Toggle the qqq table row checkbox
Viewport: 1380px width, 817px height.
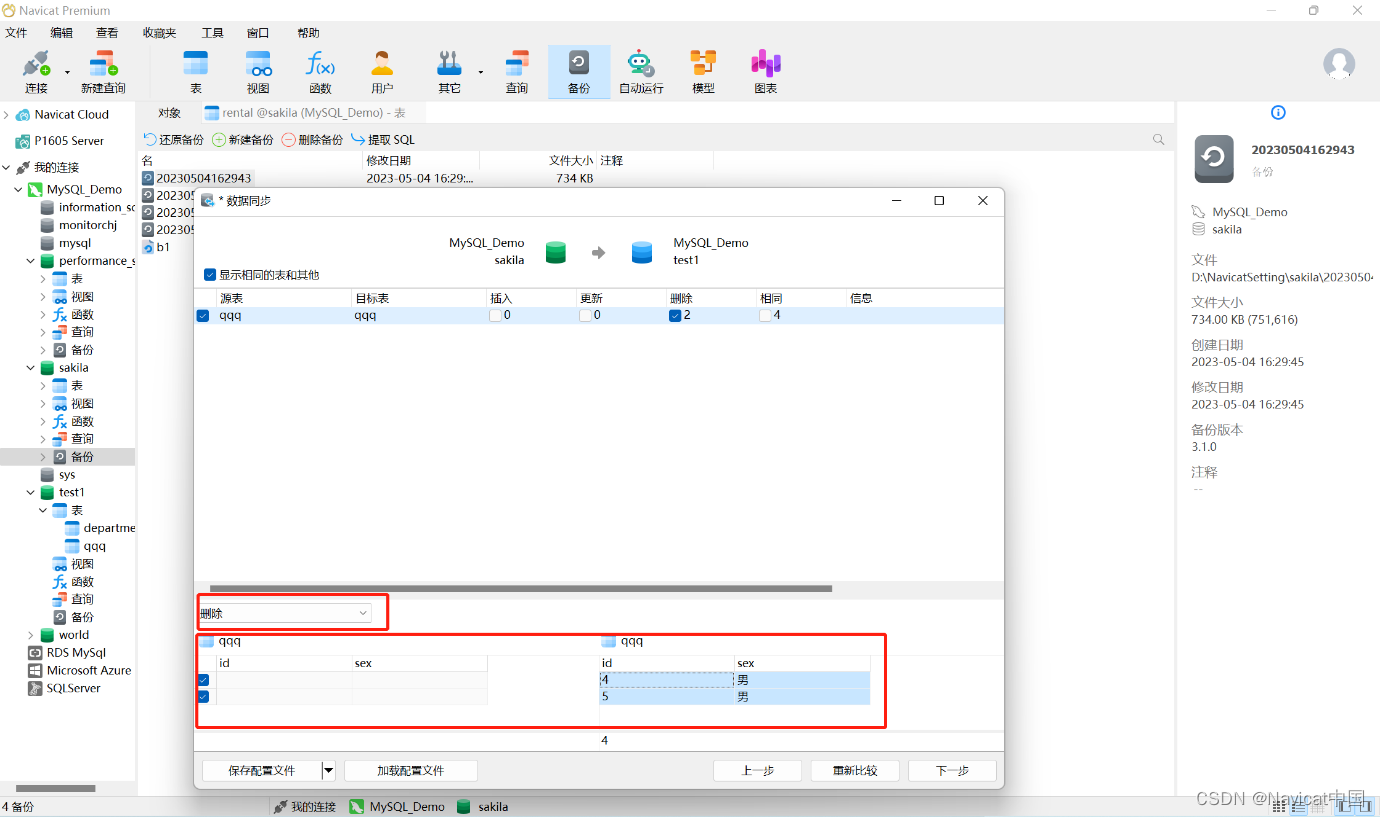coord(203,315)
